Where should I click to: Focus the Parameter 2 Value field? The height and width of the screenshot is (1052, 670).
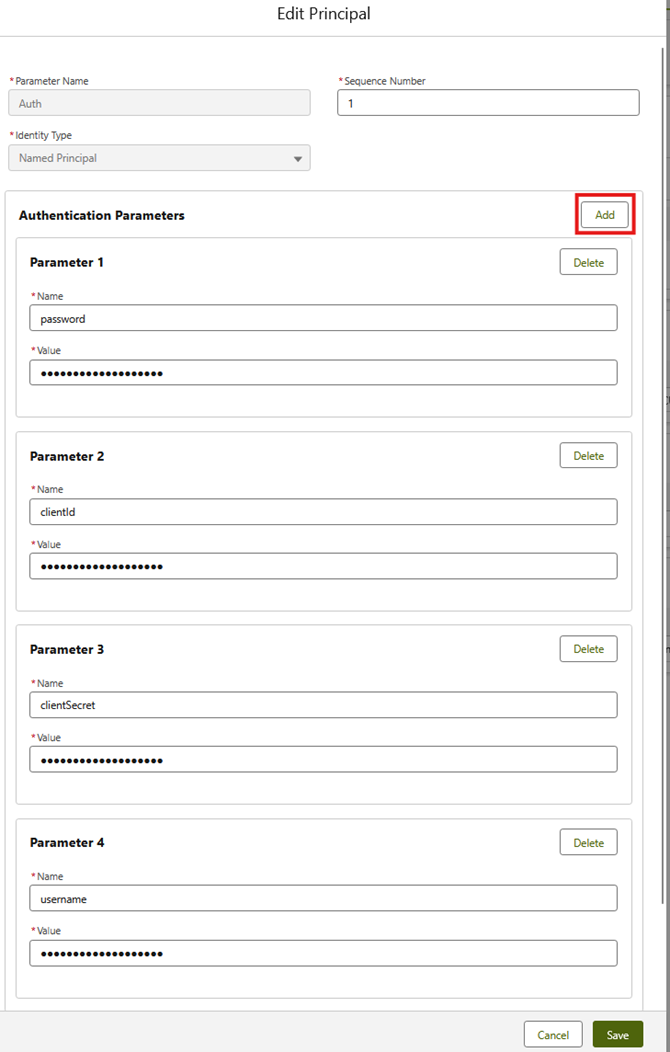coord(323,566)
